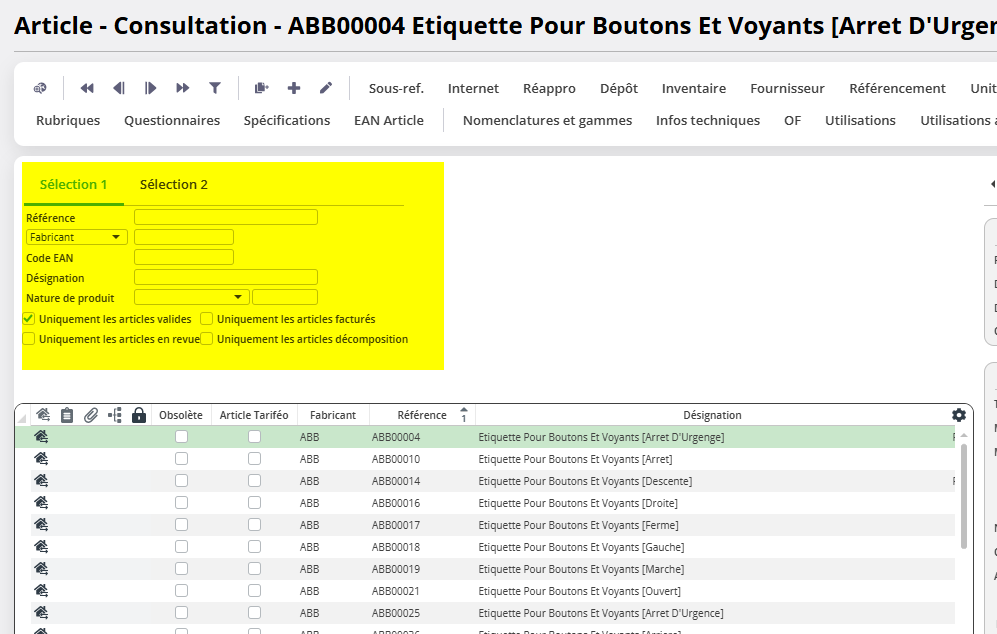Click the house icon on the ABB00014 row

coord(41,481)
